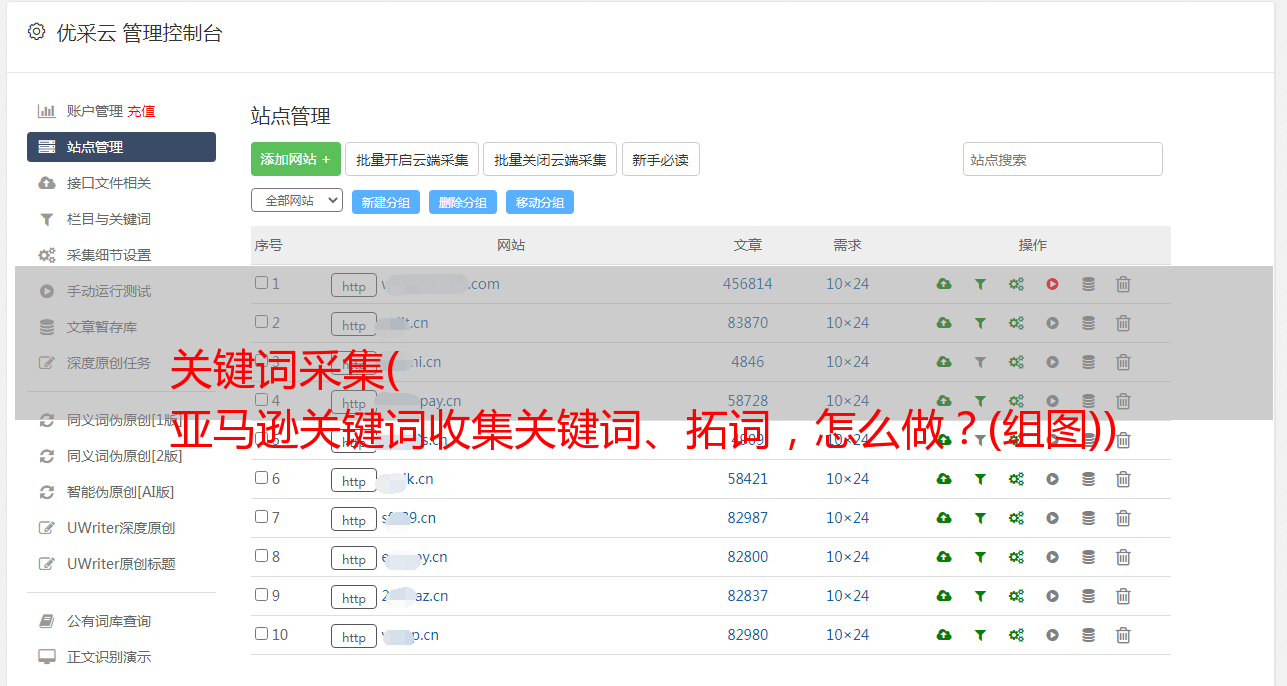Click play icon in row 9
Viewport: 1287px width, 686px height.
coord(1052,596)
